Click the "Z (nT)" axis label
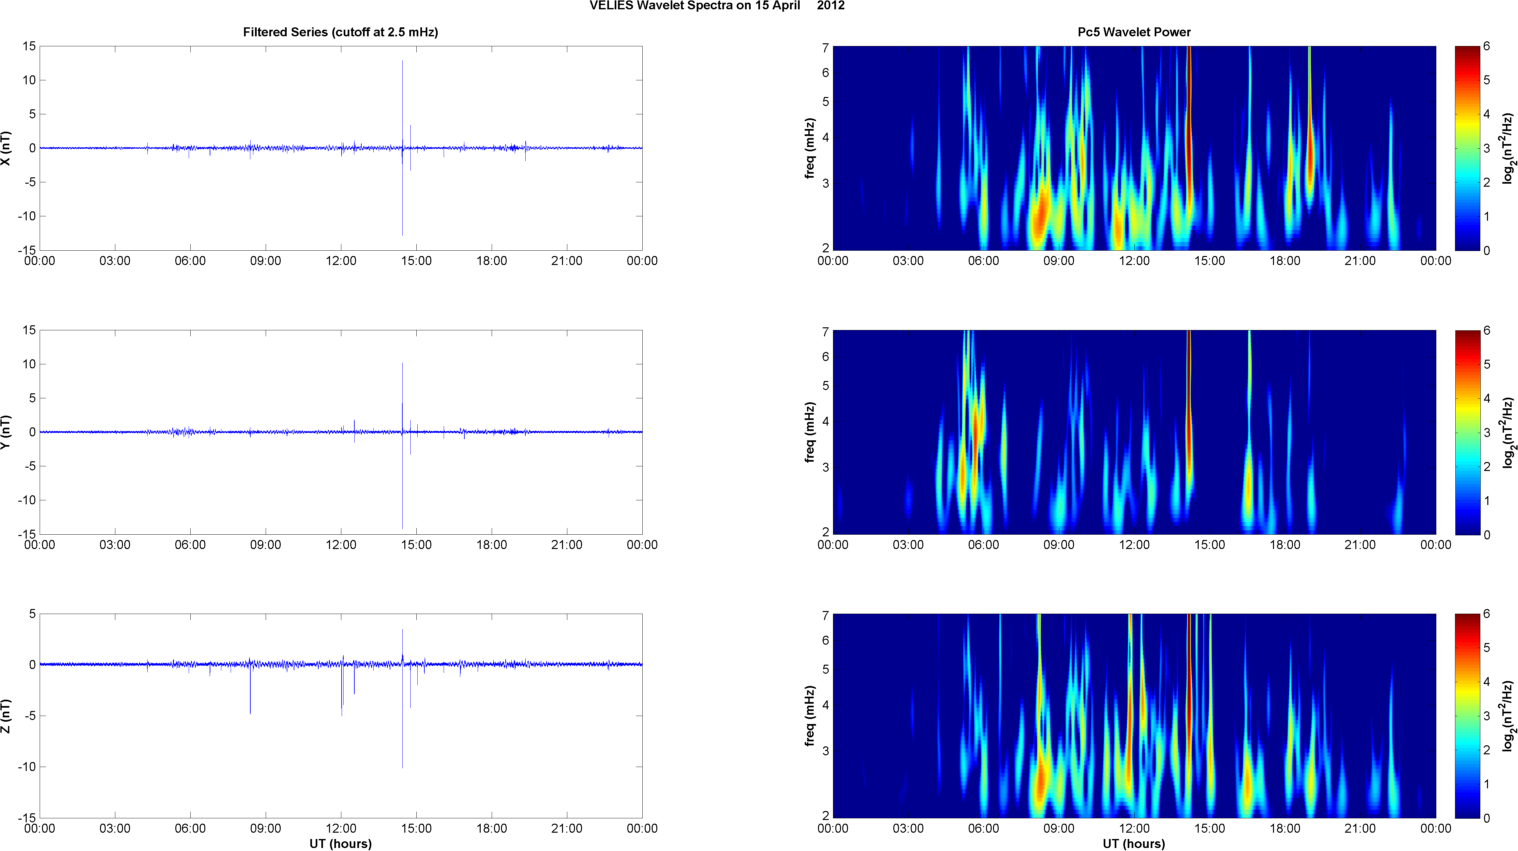The height and width of the screenshot is (851, 1518). pyautogui.click(x=6, y=716)
